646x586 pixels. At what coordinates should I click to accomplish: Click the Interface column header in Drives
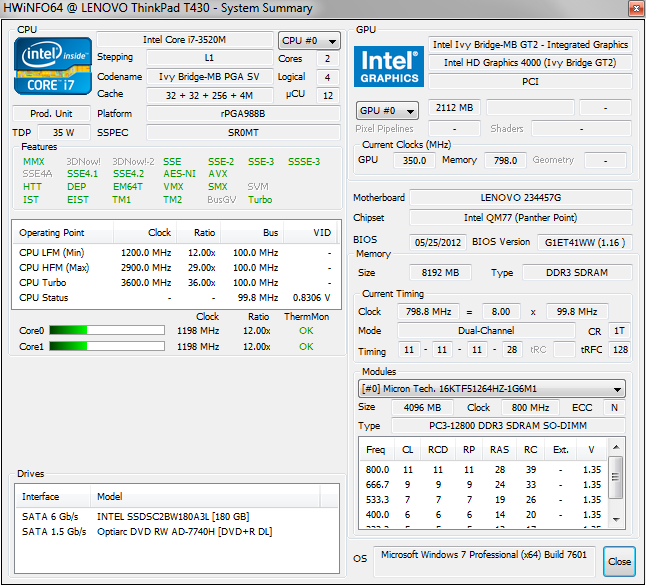41,497
